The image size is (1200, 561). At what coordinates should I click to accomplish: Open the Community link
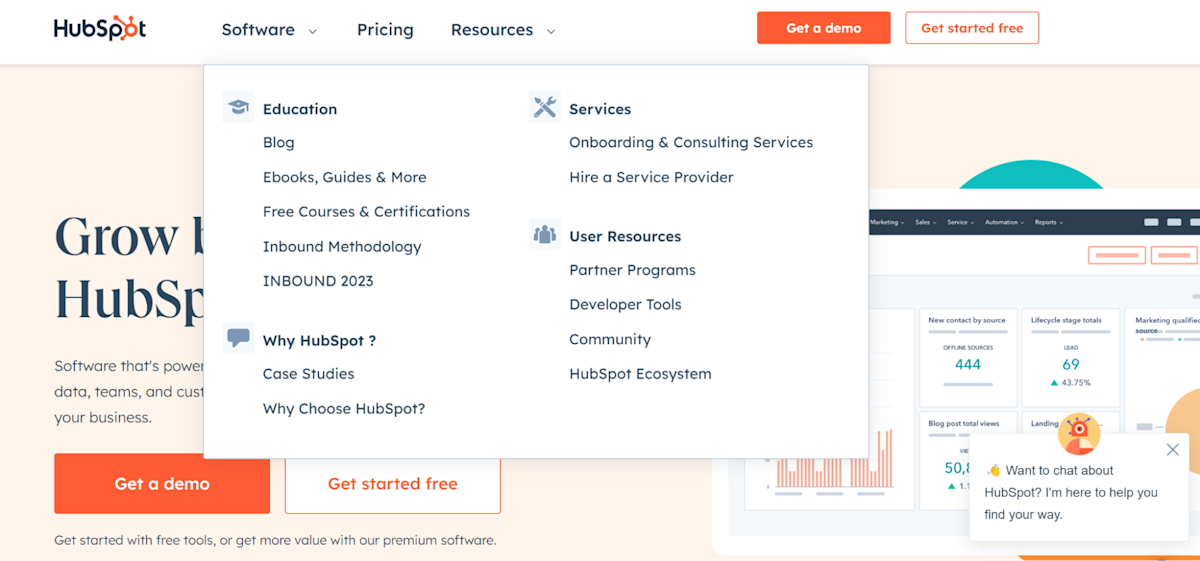pyautogui.click(x=610, y=340)
